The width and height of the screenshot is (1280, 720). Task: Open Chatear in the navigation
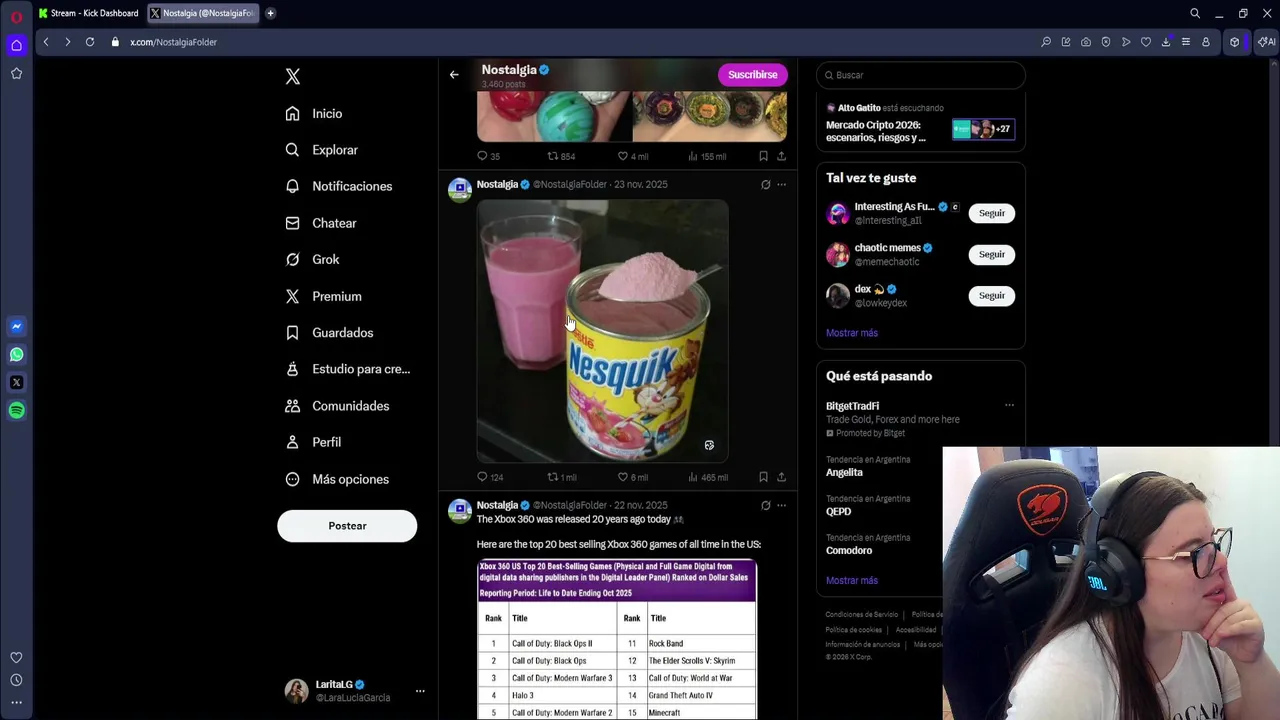tap(321, 223)
